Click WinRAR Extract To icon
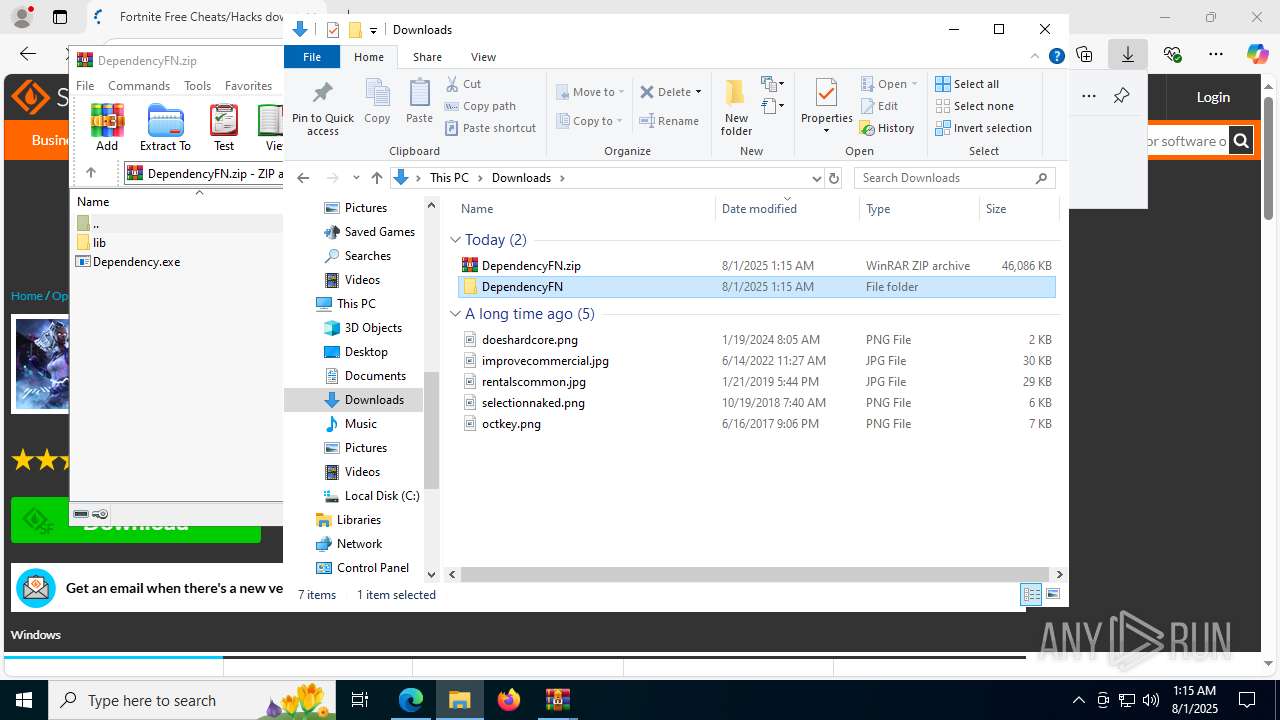Screen dimensions: 1280x720 pos(165,128)
